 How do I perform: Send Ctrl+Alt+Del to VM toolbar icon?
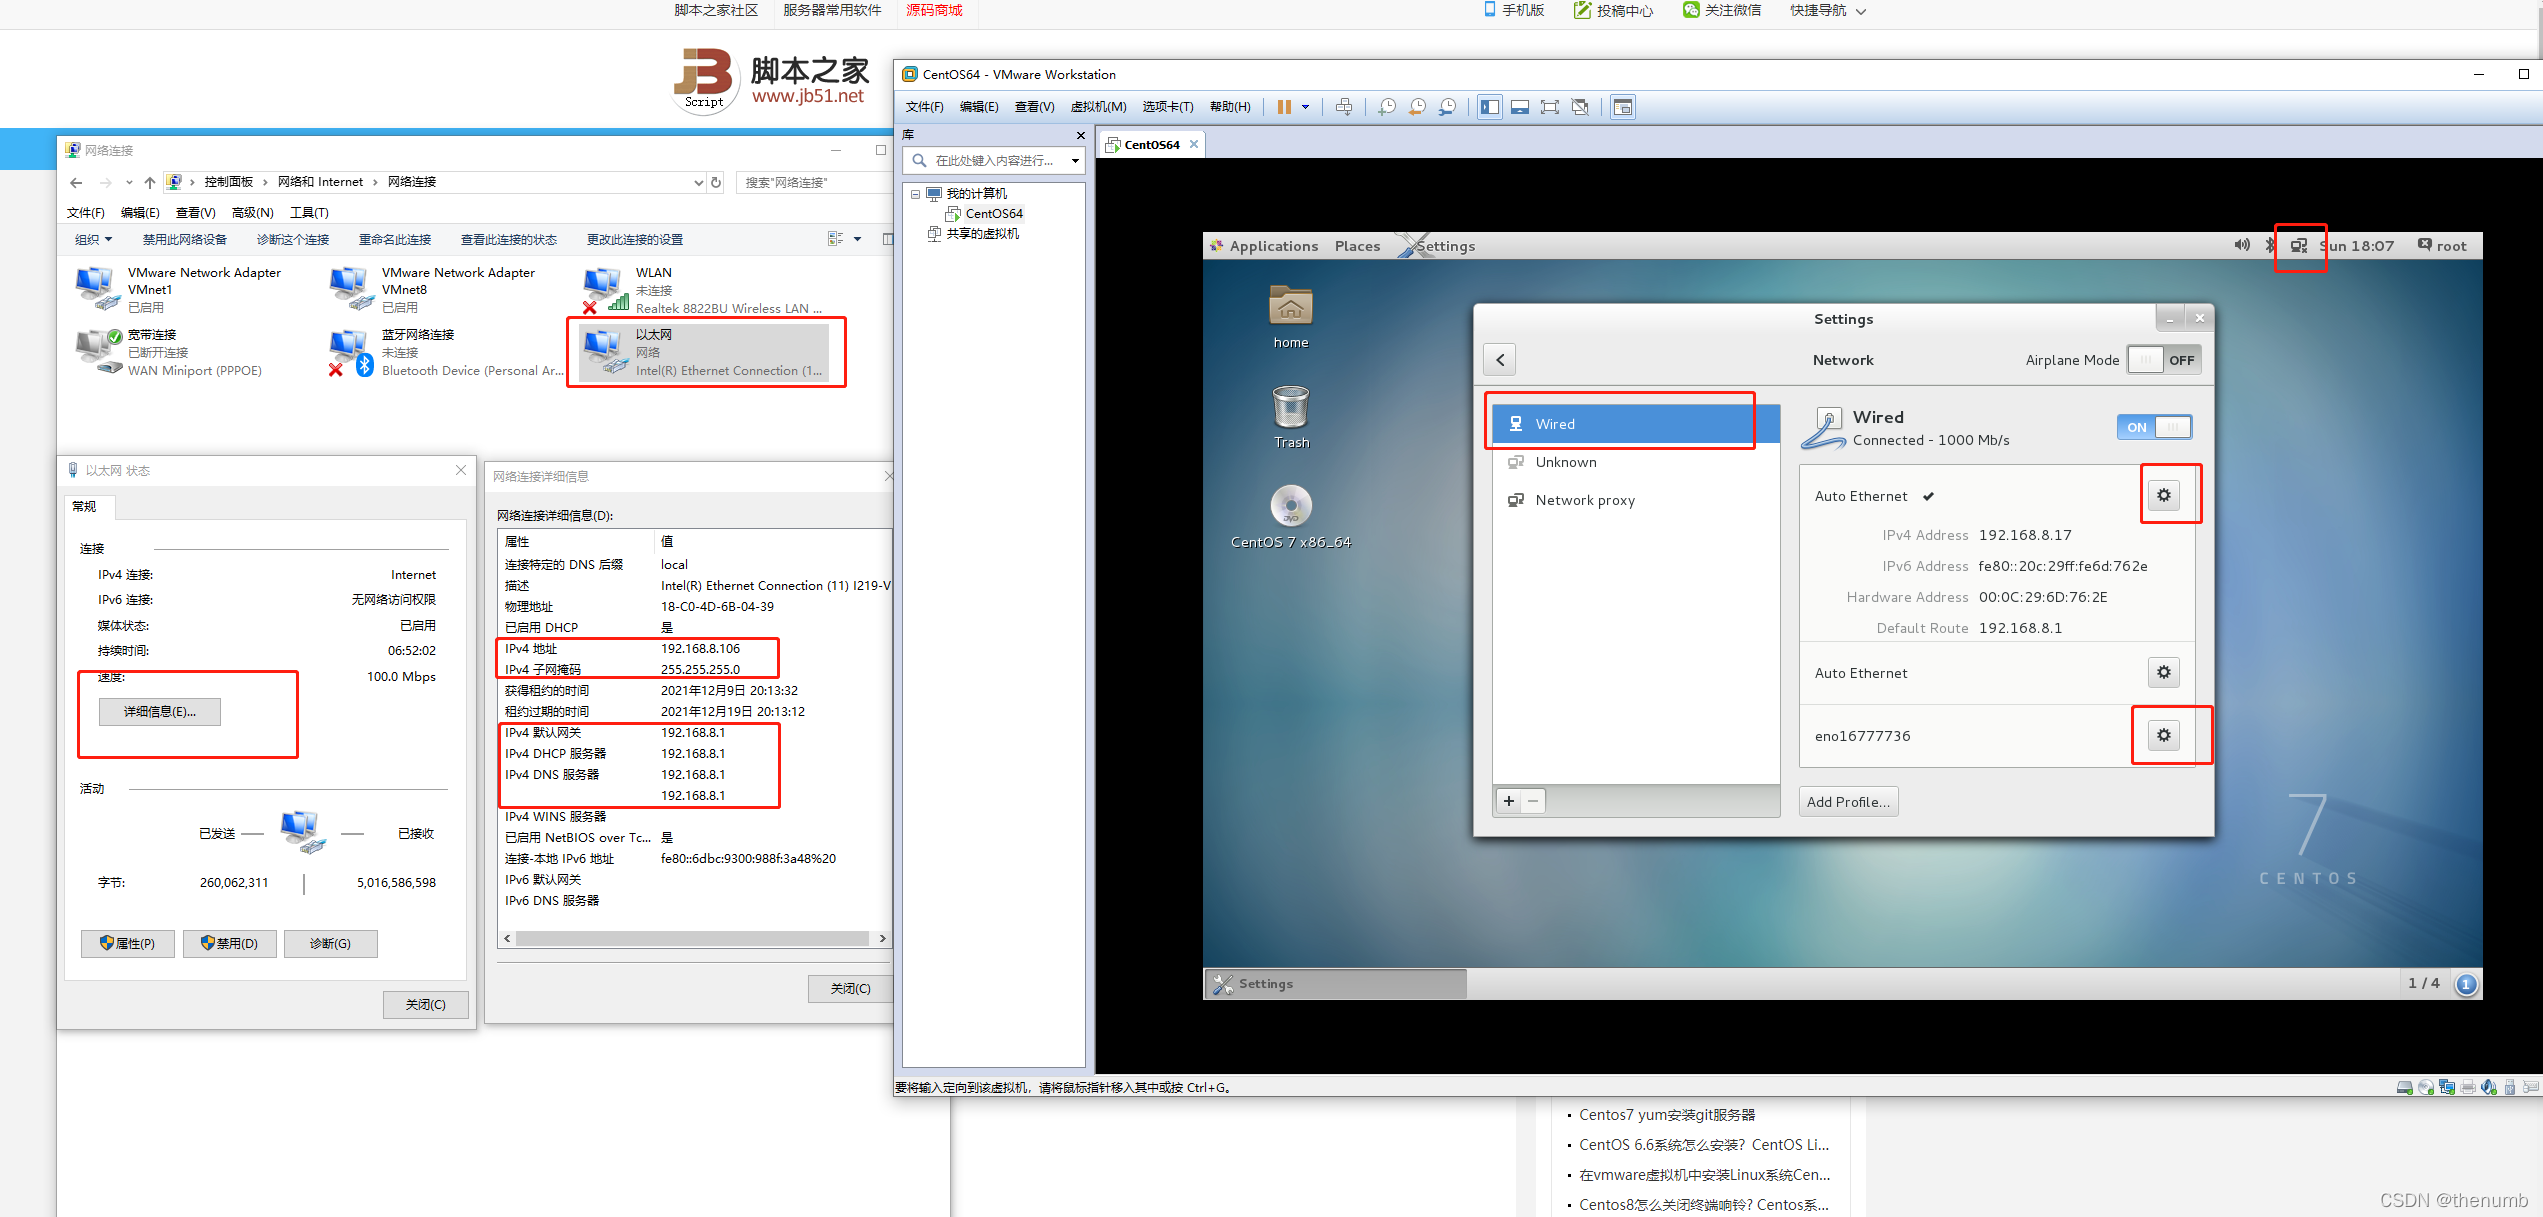1344,107
